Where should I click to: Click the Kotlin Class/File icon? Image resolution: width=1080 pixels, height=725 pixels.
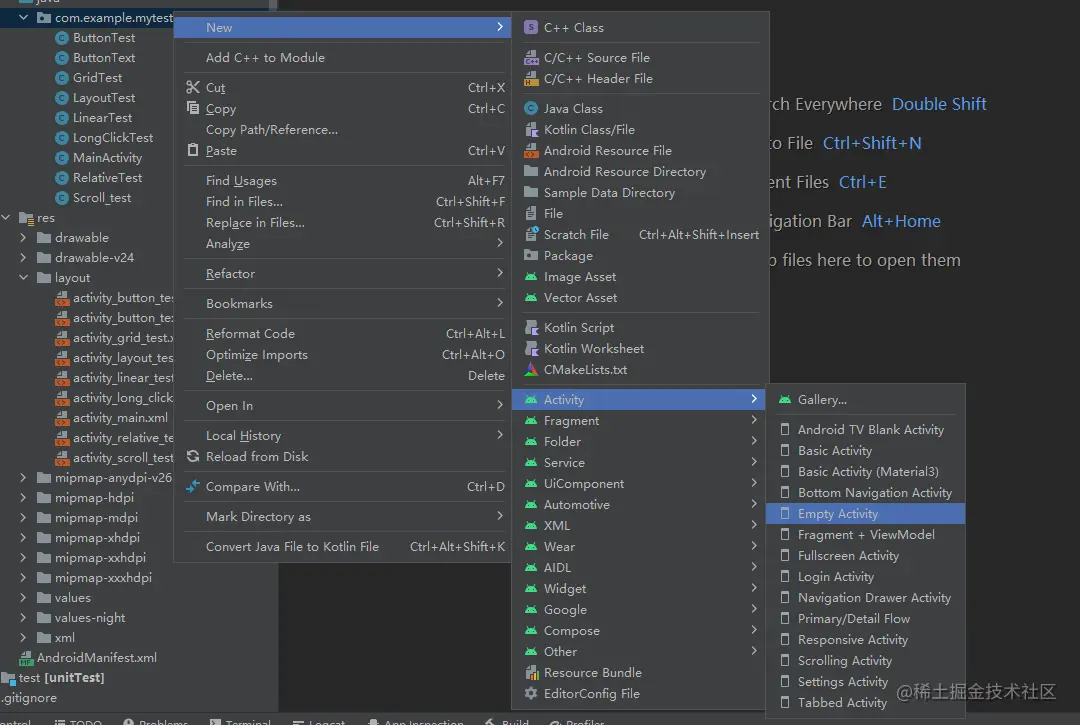(x=530, y=129)
